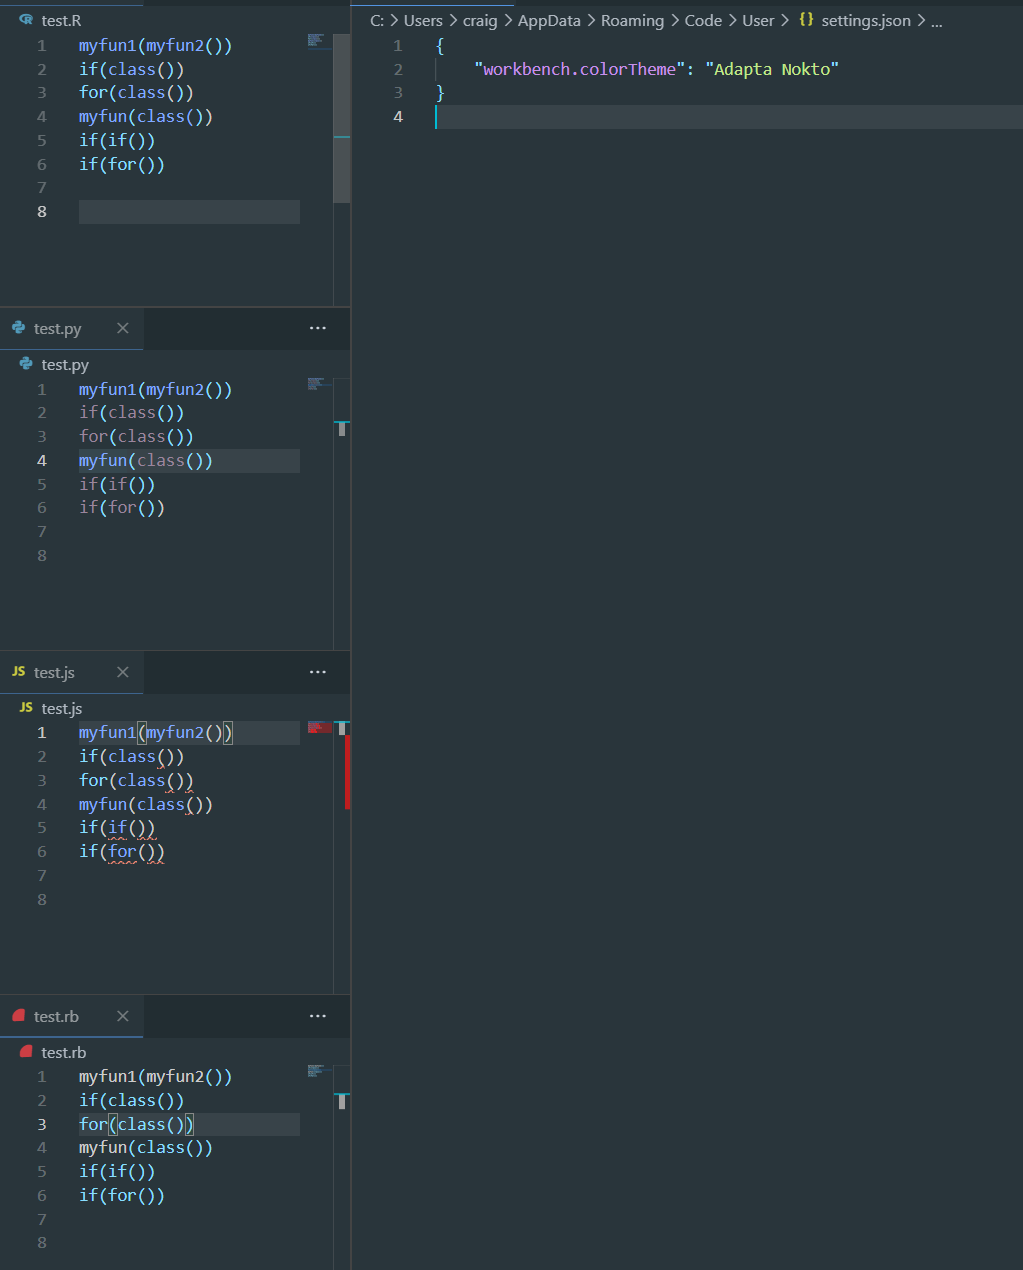1023x1270 pixels.
Task: Switch to the test.rb tab
Action: (55, 1016)
